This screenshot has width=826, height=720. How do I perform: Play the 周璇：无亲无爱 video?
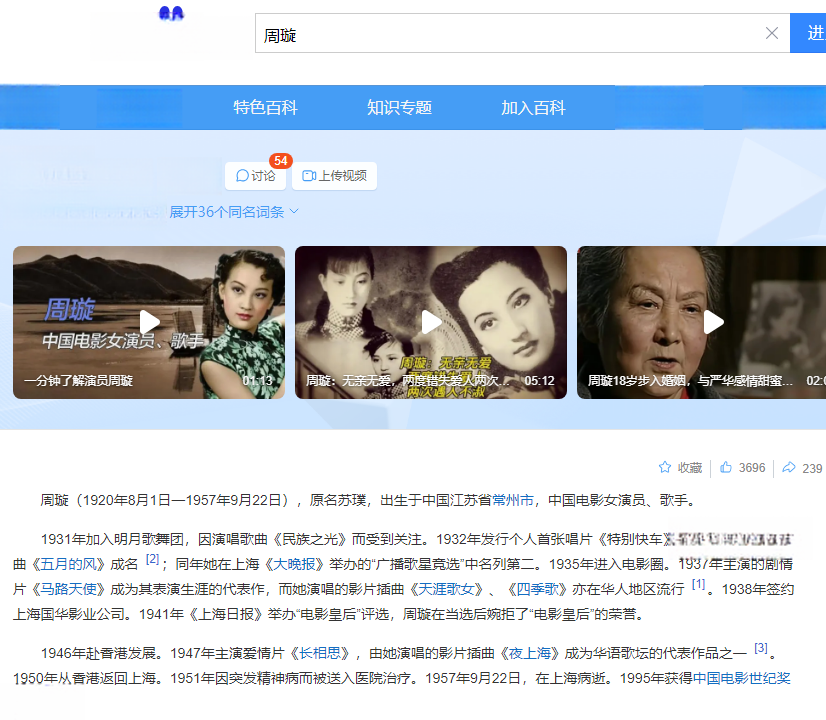431,322
